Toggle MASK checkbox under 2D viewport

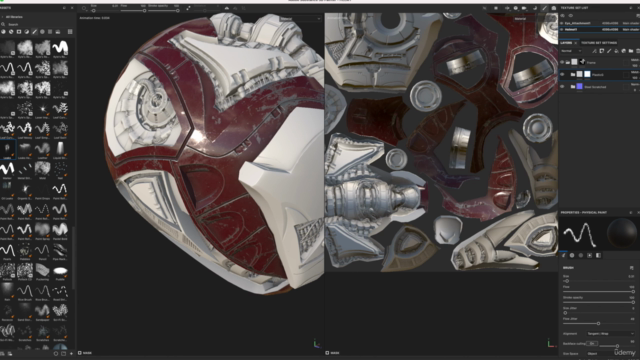coord(327,353)
